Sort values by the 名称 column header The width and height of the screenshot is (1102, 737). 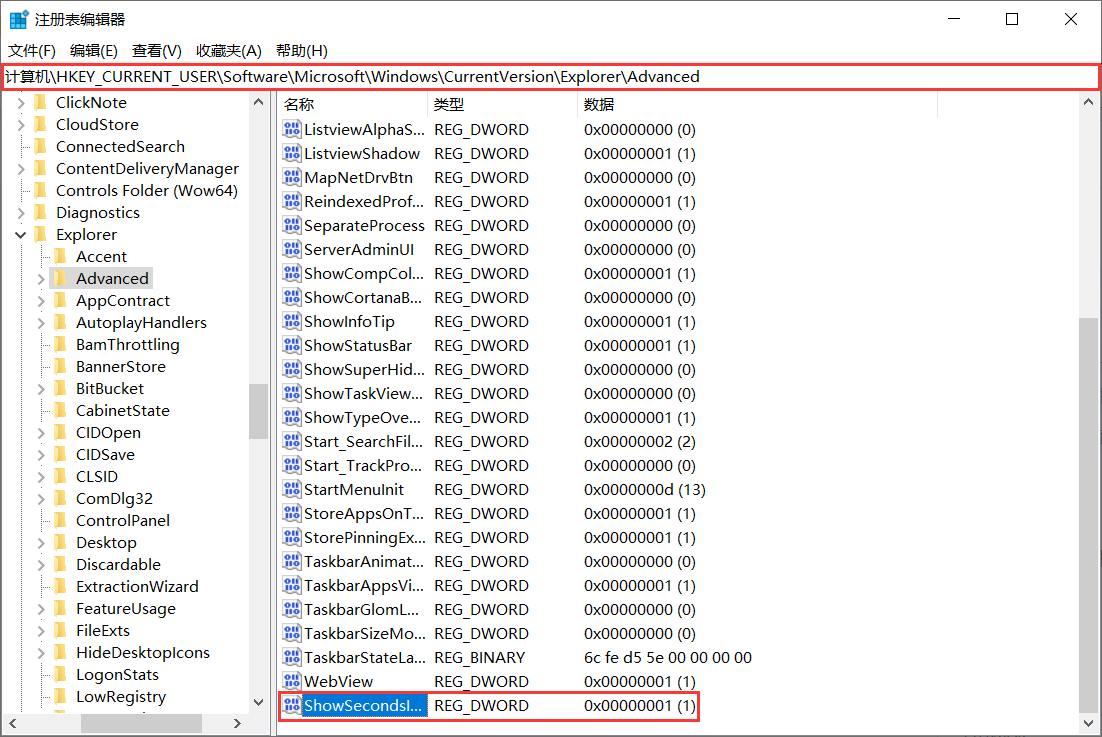pyautogui.click(x=353, y=105)
